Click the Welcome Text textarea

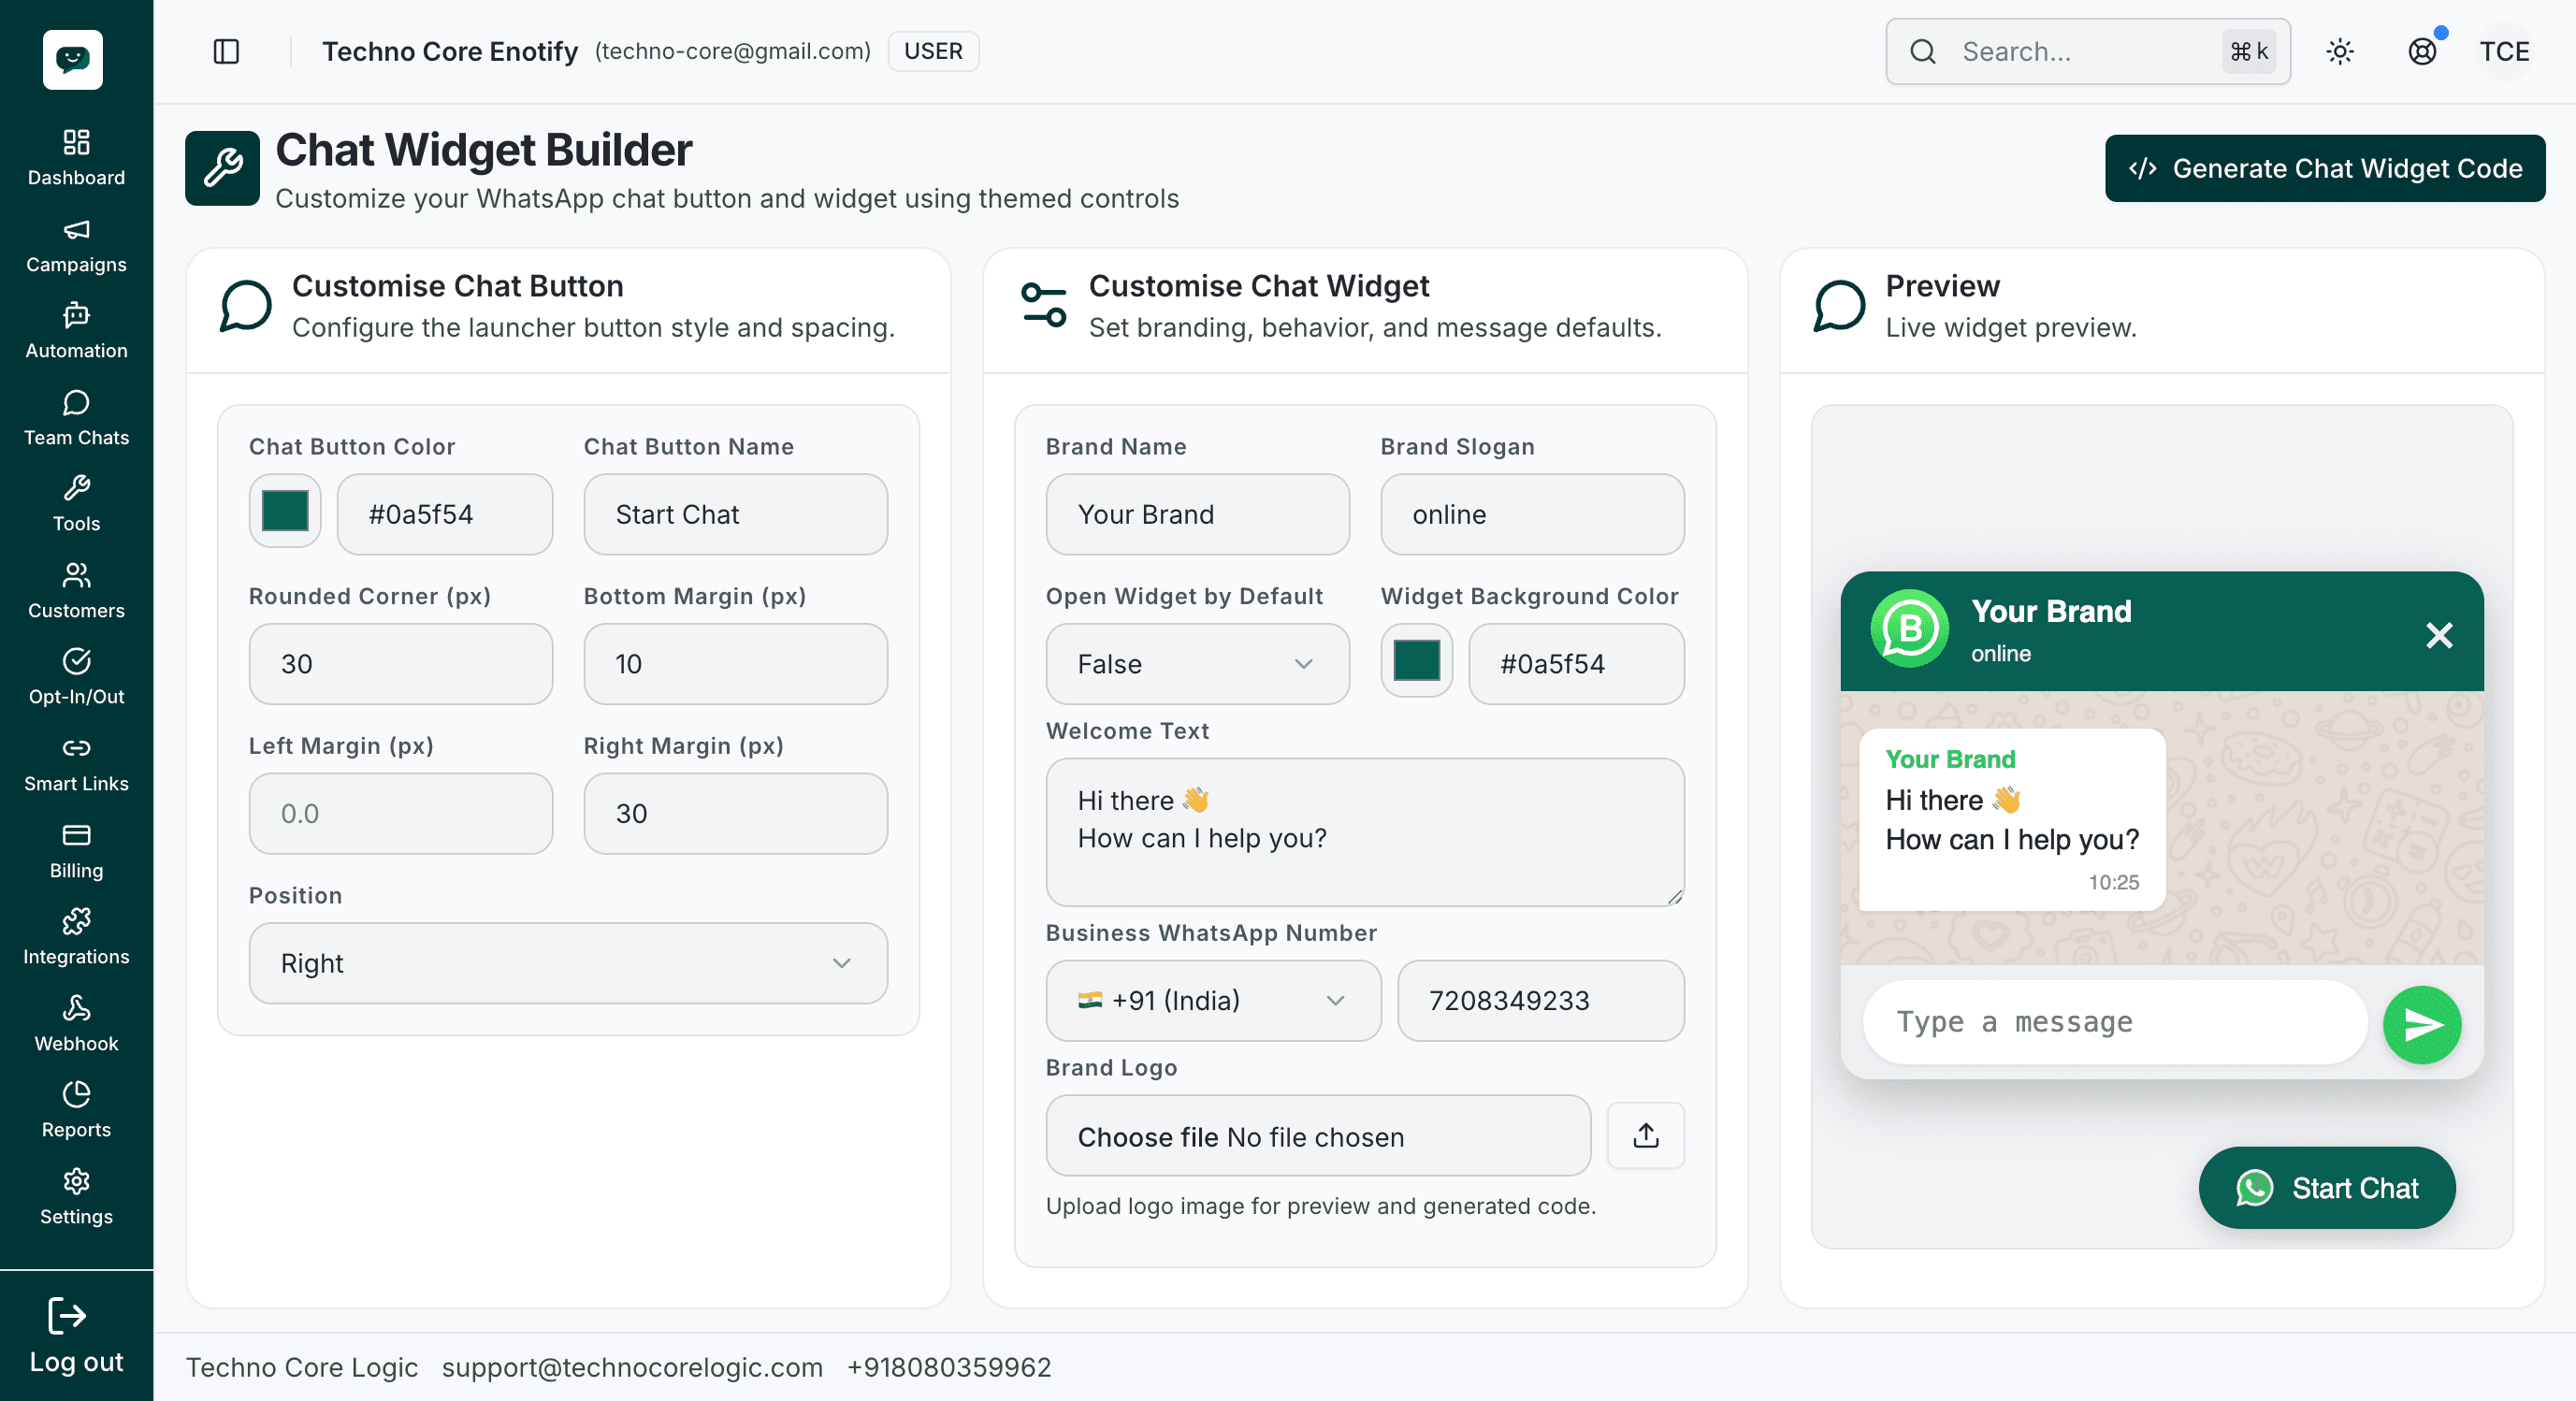click(x=1365, y=832)
